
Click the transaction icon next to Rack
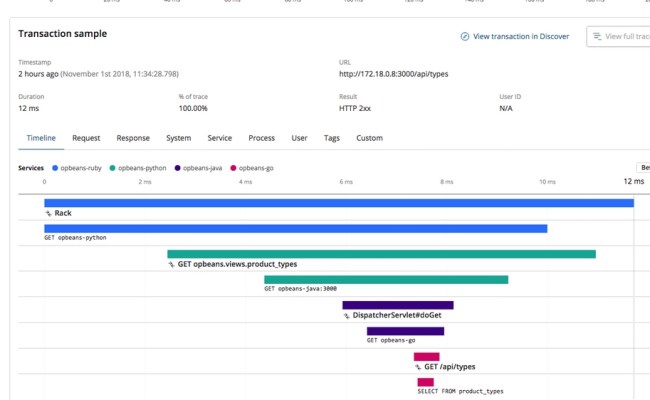point(49,213)
